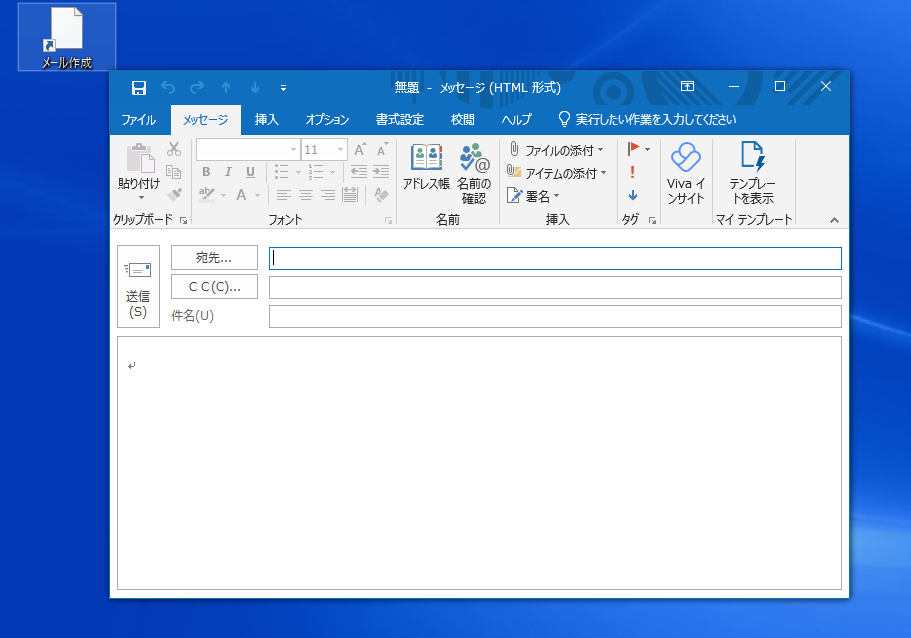Click Increase Indent icon
Image resolution: width=911 pixels, height=638 pixels.
pos(381,172)
